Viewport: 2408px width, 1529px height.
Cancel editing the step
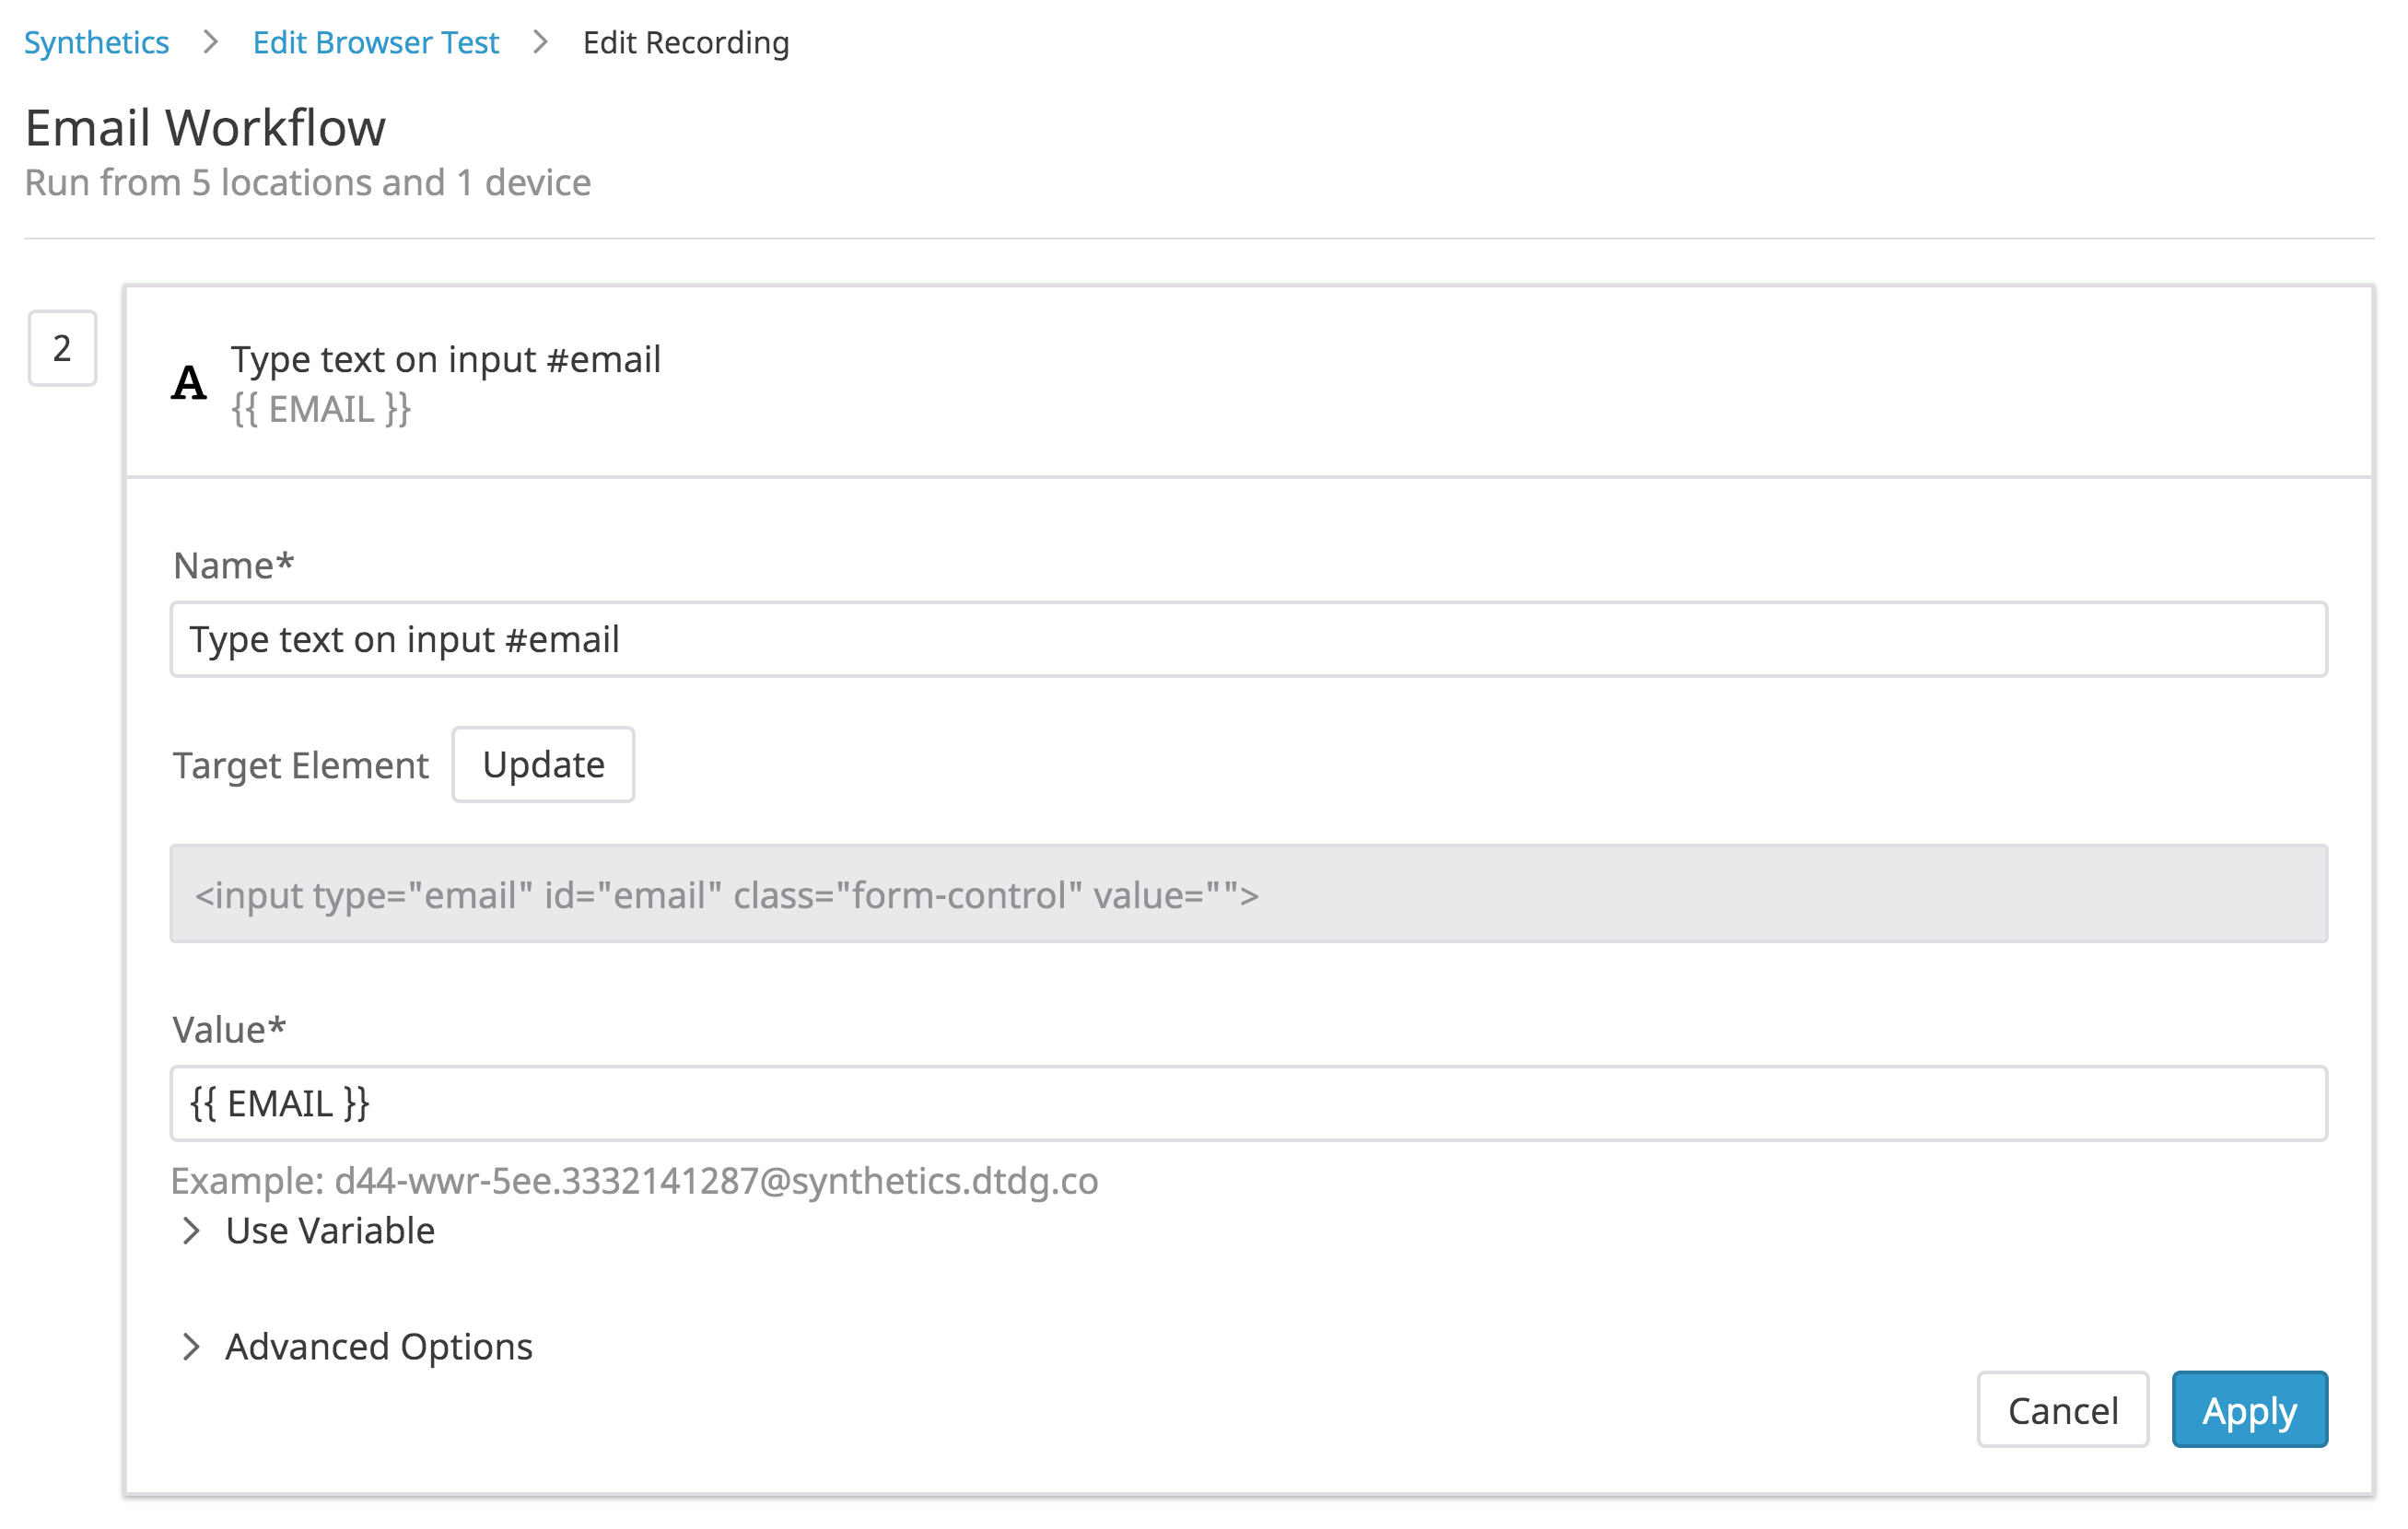pyautogui.click(x=2062, y=1410)
